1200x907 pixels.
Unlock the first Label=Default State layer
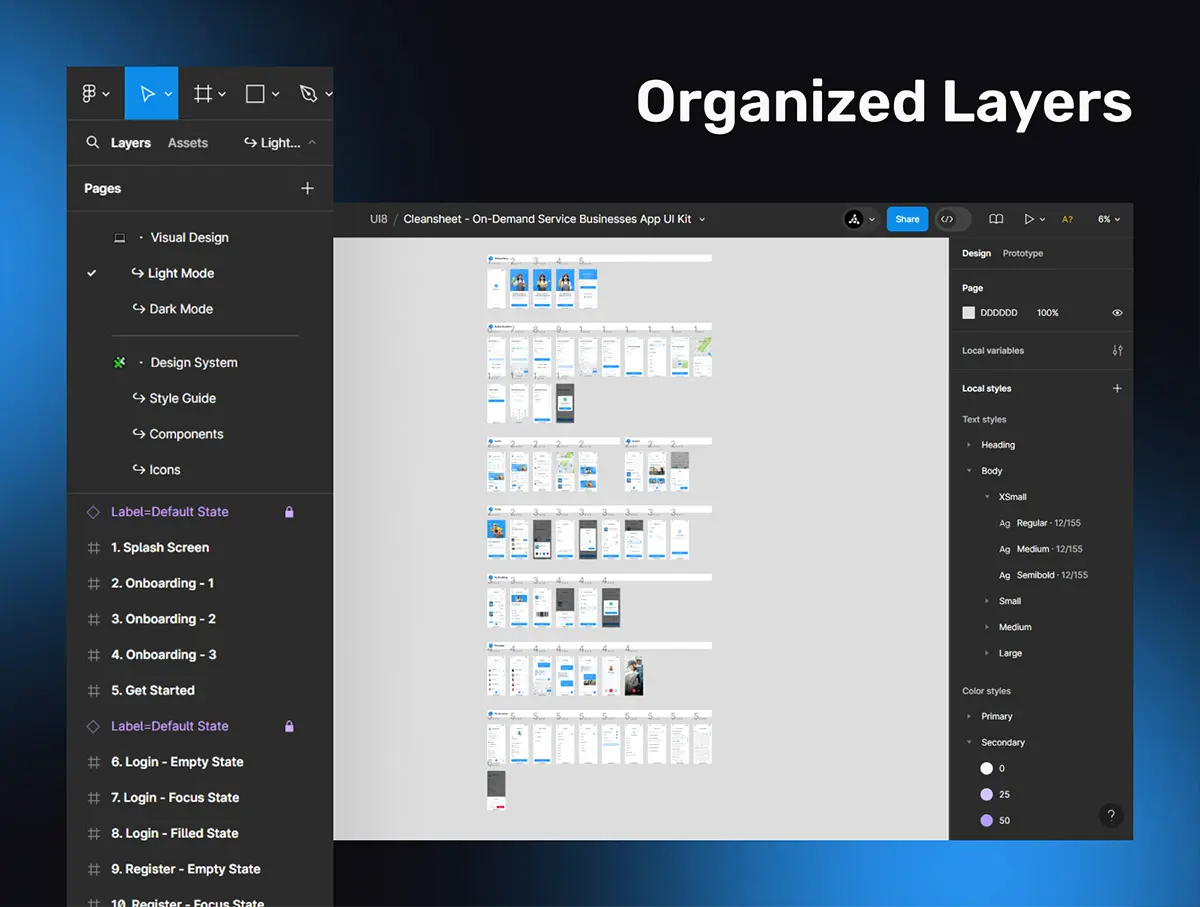pos(289,512)
